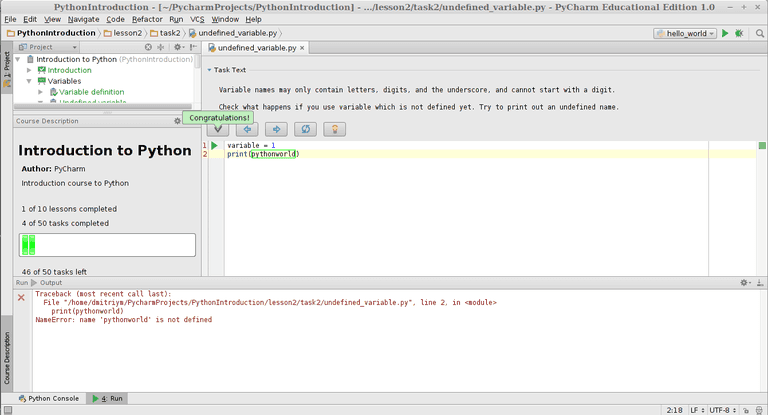Image resolution: width=768 pixels, height=415 pixels.
Task: Click PythonIntroduction in the breadcrumb bar
Action: tap(51, 33)
